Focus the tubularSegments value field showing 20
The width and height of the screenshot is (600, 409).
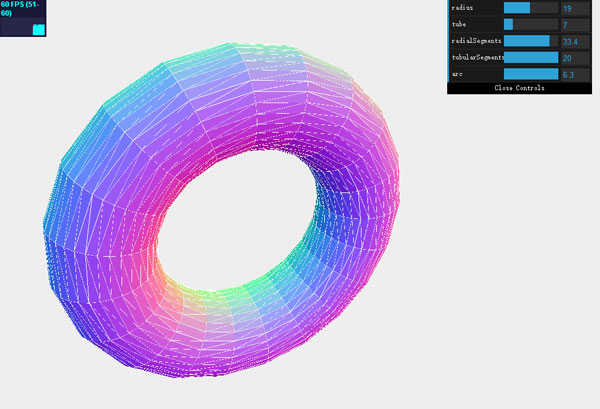coord(576,58)
